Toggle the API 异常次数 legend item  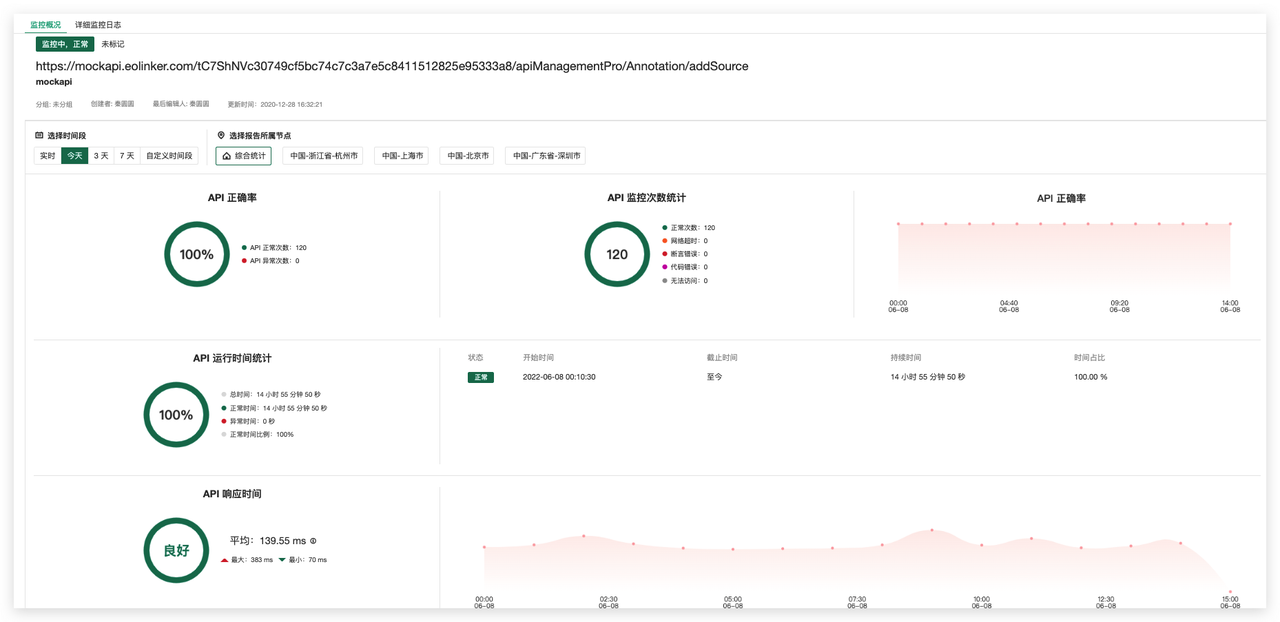271,261
